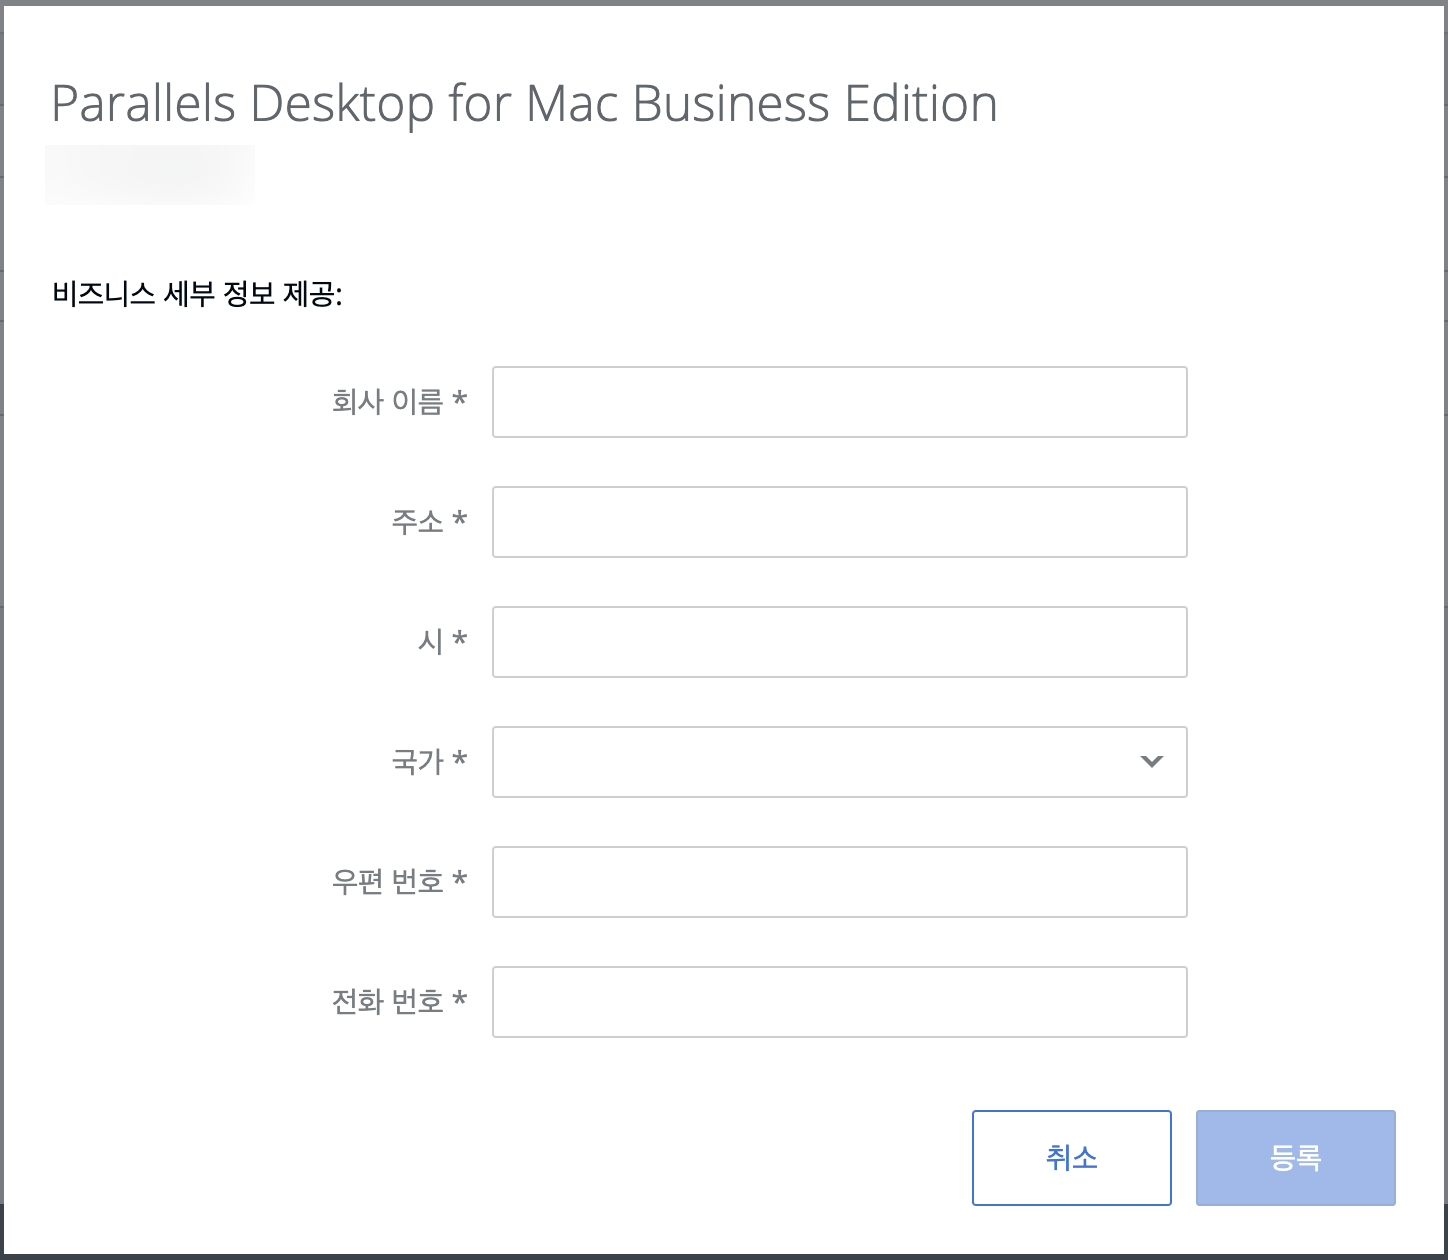The image size is (1448, 1260).
Task: Click the 국가 label text
Action: pos(417,762)
